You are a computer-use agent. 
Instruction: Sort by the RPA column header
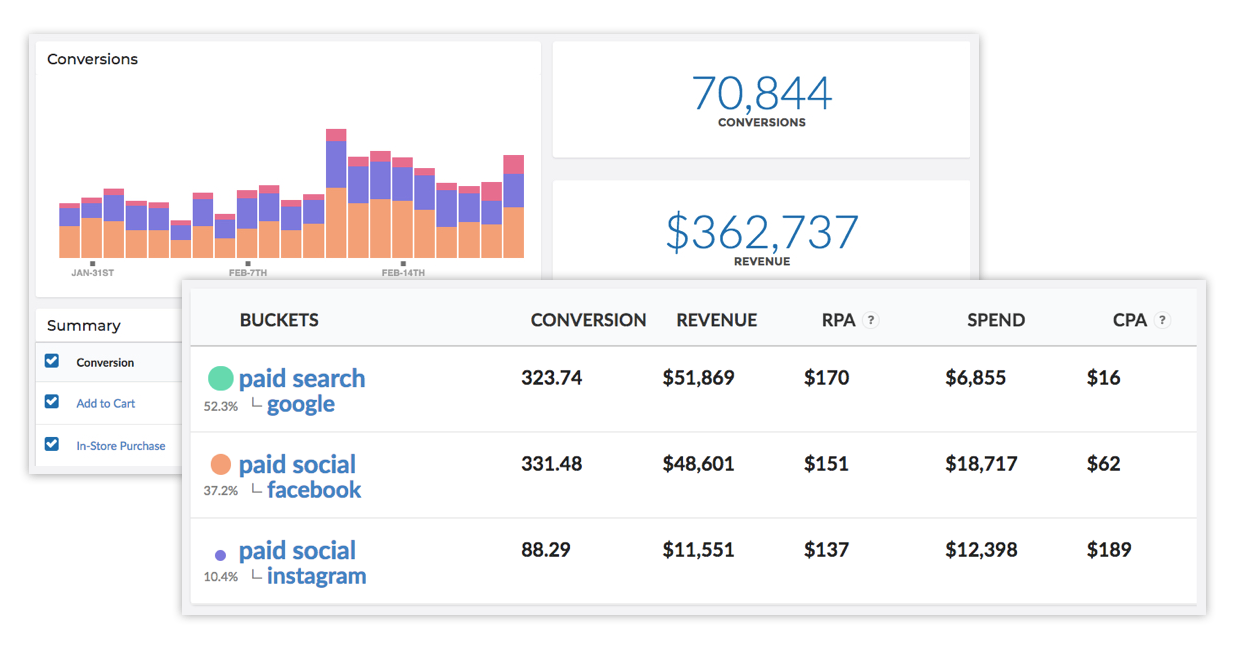837,321
